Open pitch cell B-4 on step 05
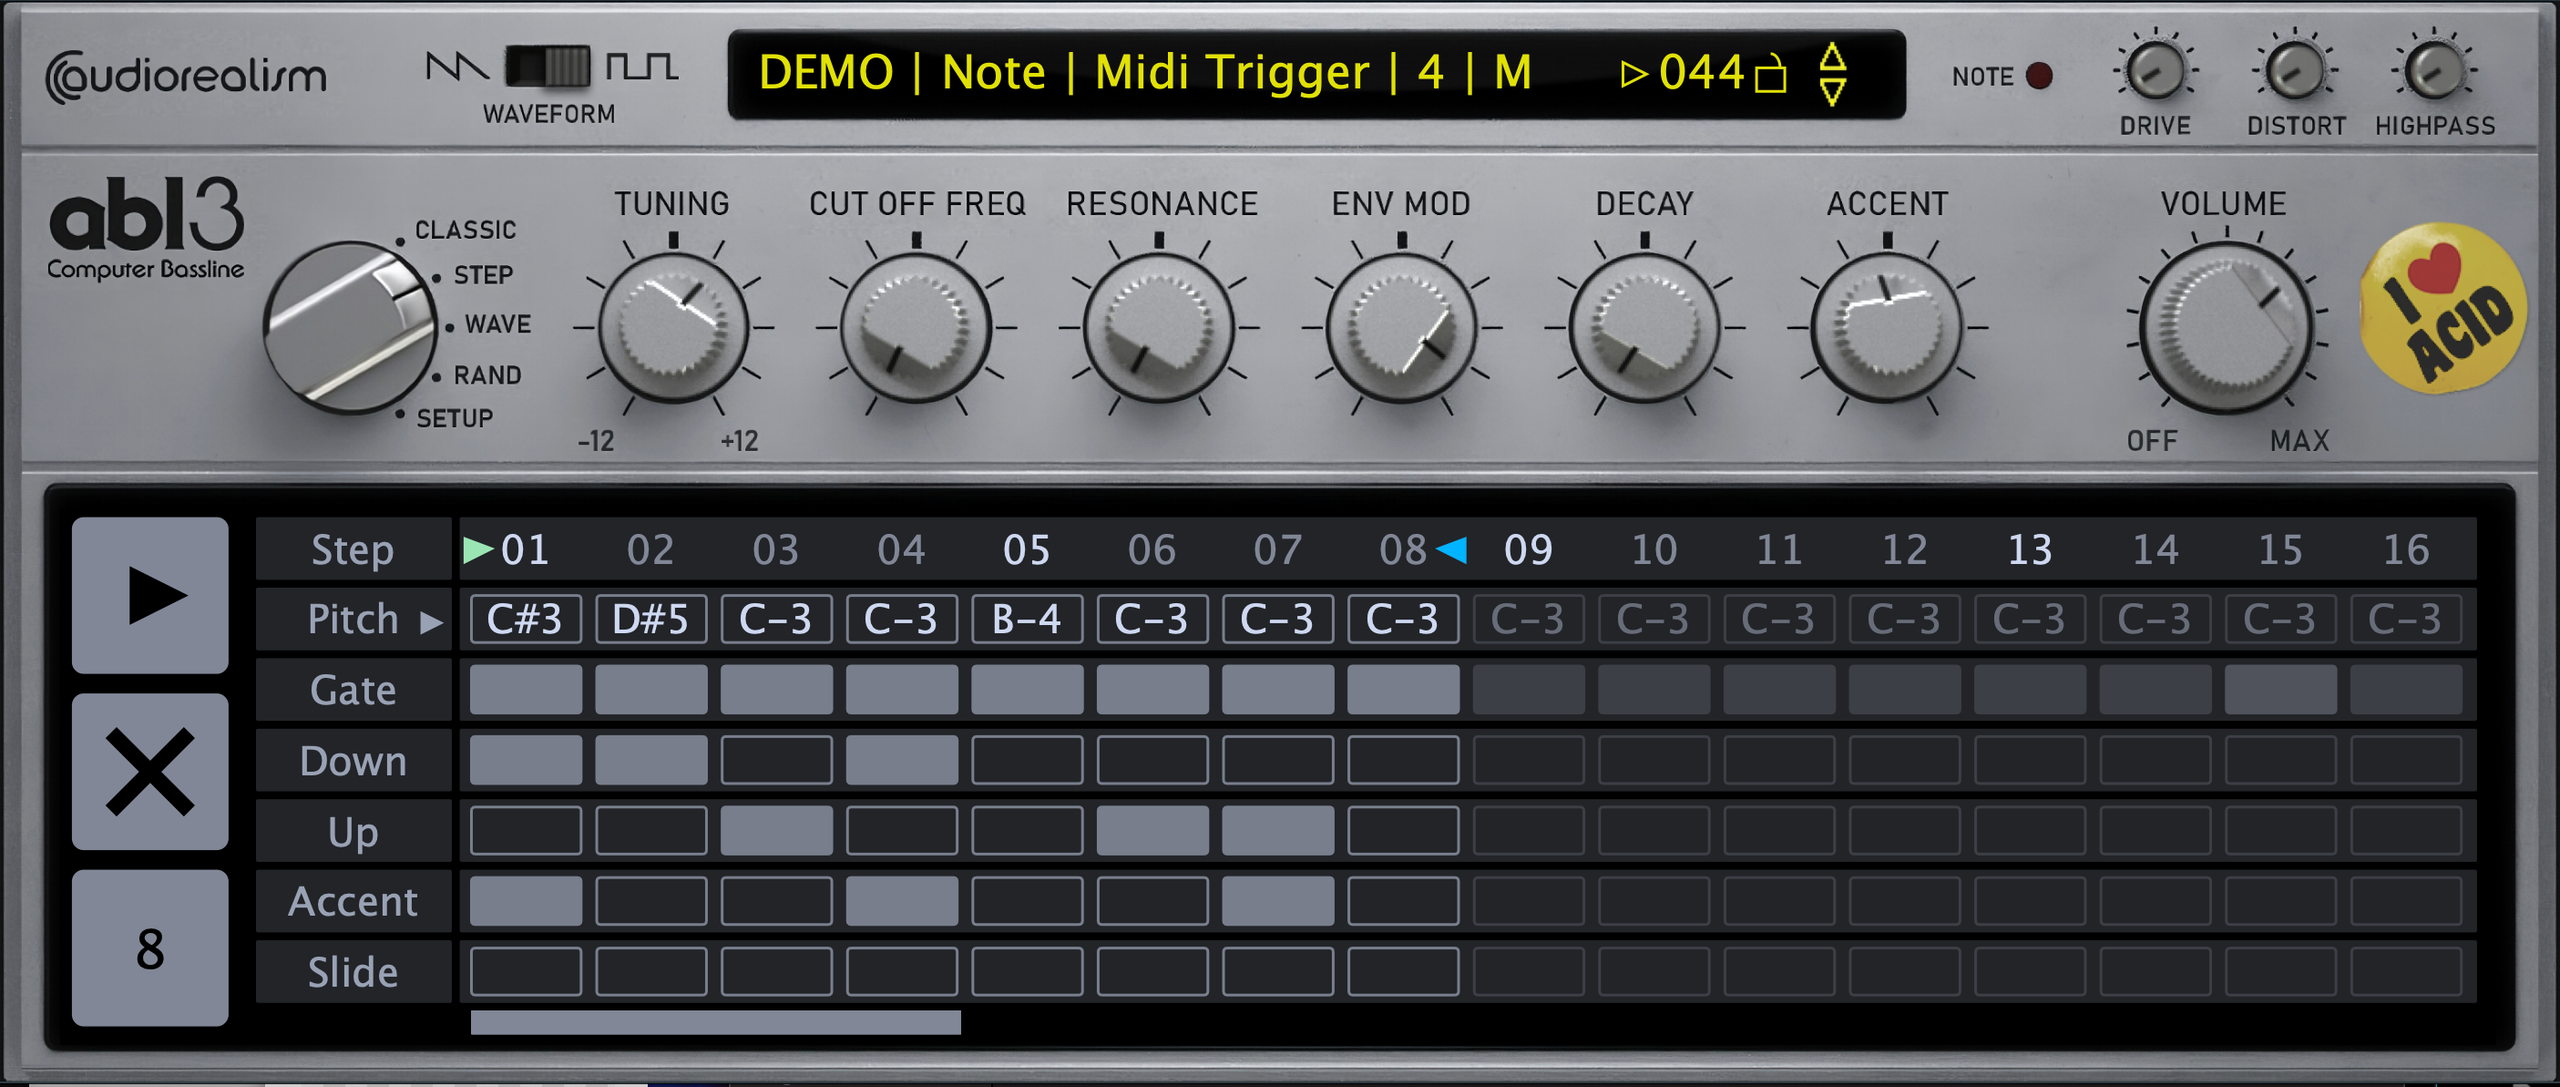Screen dimensions: 2560x1087 [x=1027, y=619]
